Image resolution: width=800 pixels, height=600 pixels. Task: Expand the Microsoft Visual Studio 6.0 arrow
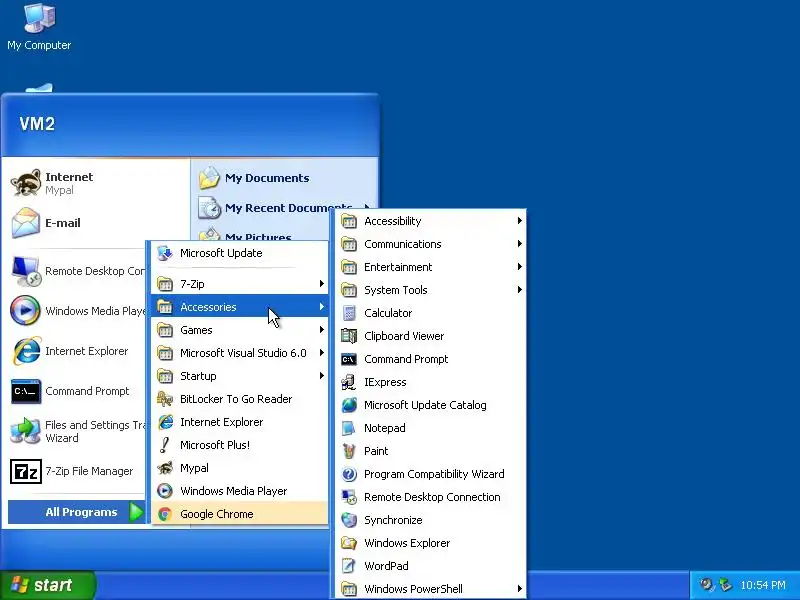pyautogui.click(x=321, y=353)
